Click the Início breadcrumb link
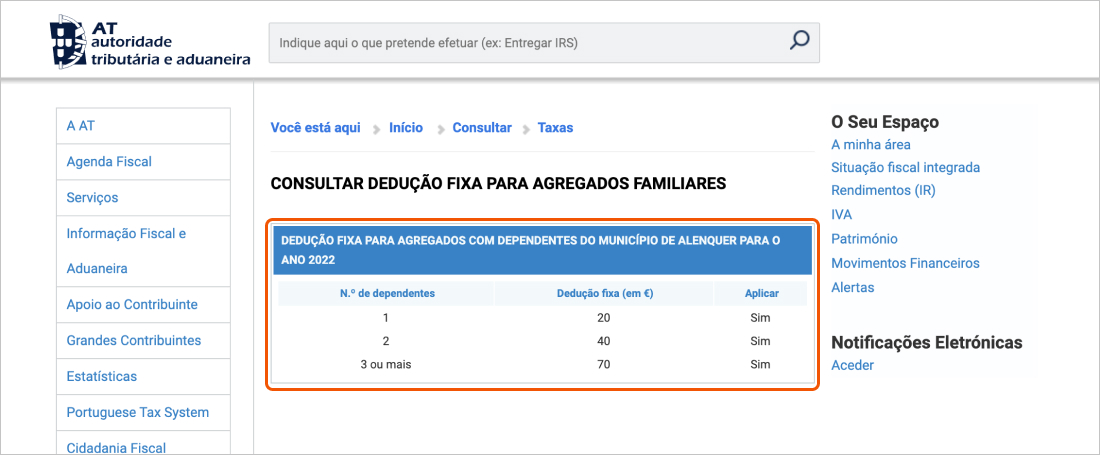The image size is (1100, 455). [x=406, y=128]
